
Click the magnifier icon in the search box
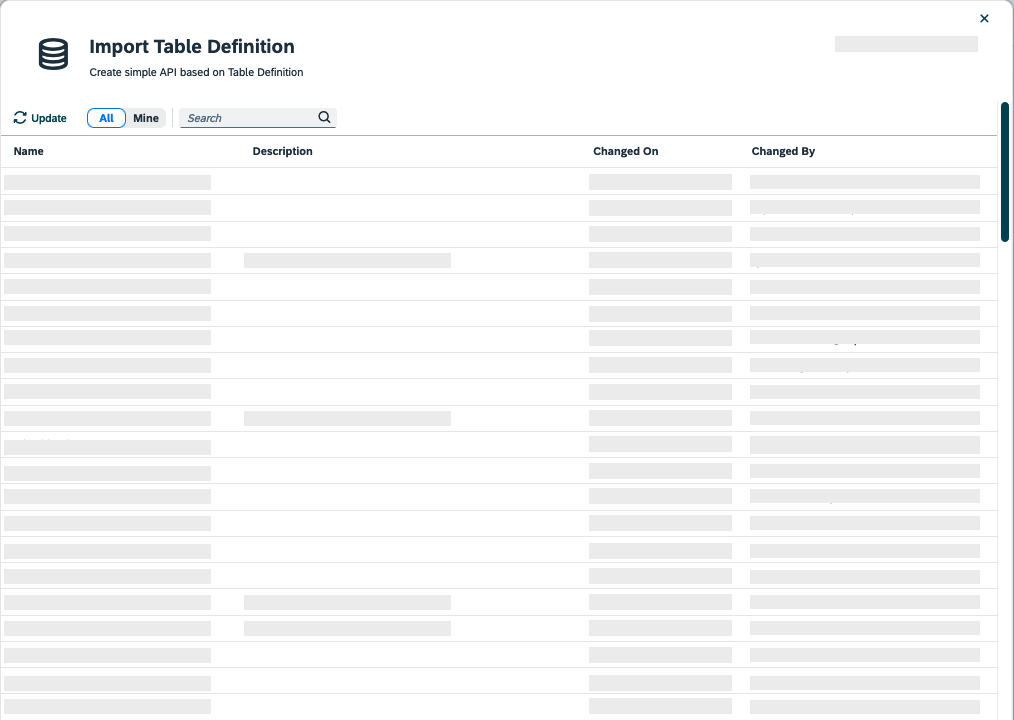[324, 117]
